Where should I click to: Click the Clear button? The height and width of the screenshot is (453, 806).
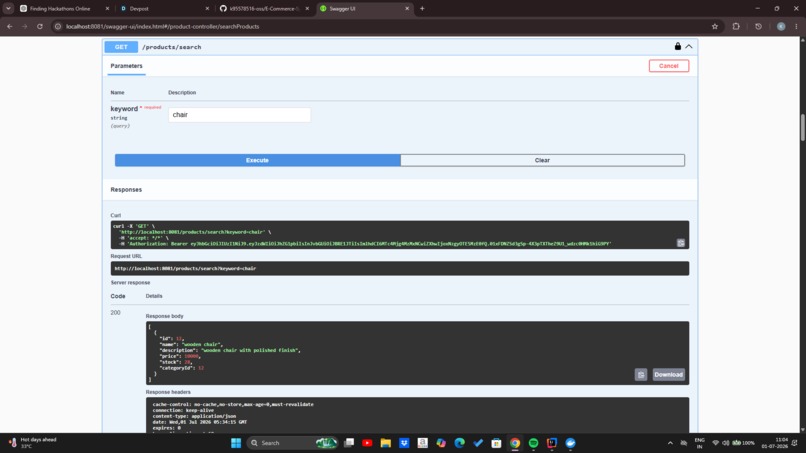[x=542, y=160]
